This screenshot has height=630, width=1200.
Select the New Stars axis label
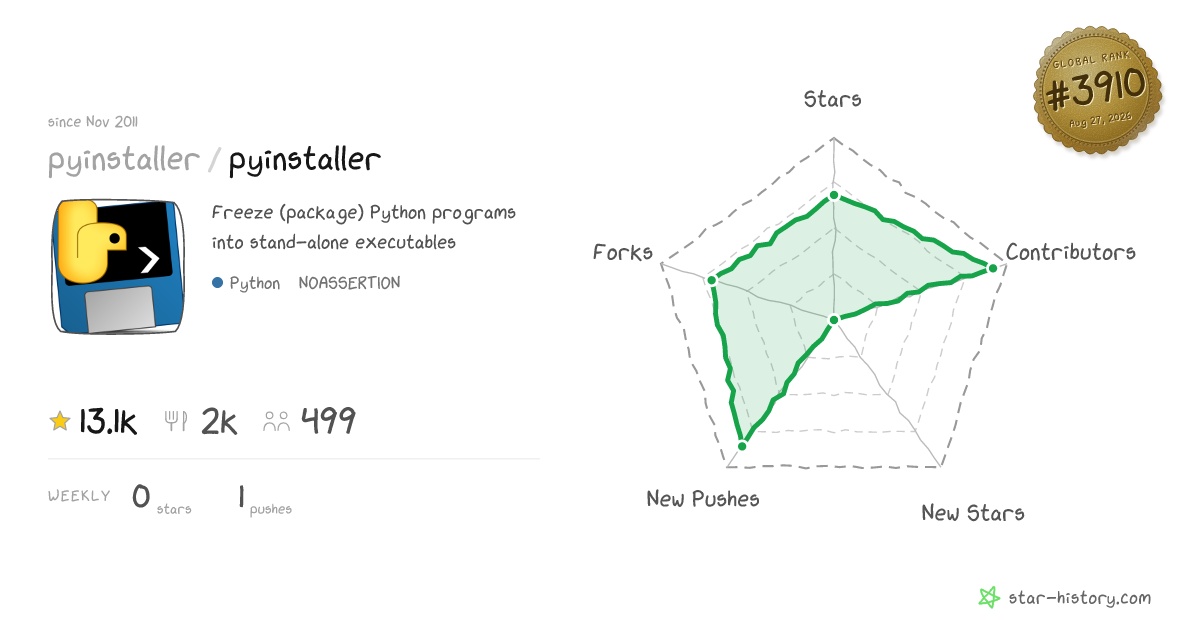coord(973,513)
